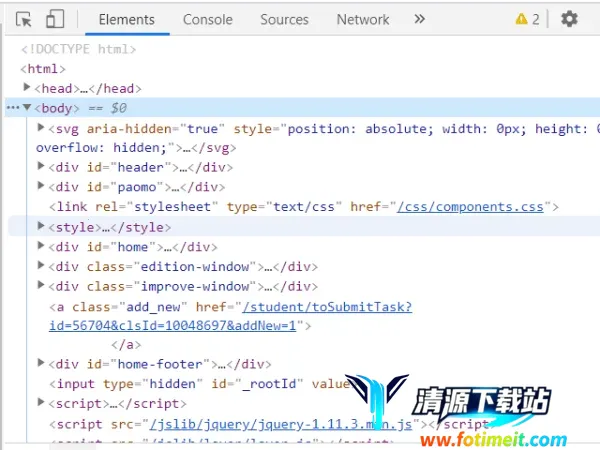Screen dimensions: 600x450
Task: Follow the /student/toSubmitTask href link
Action: click(327, 307)
